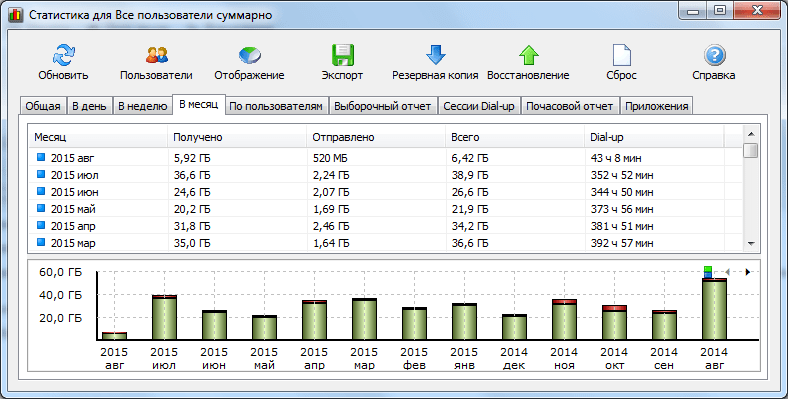Click the chart's left navigation arrow

pos(728,272)
